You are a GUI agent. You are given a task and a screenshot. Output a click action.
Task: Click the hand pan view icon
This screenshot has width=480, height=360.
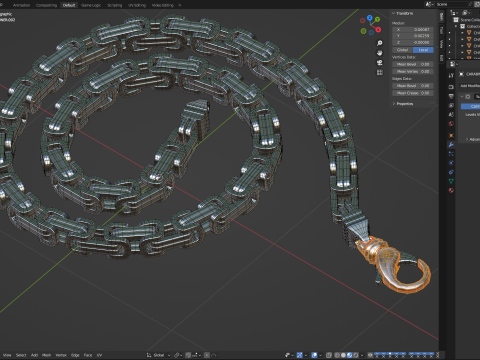pyautogui.click(x=379, y=53)
